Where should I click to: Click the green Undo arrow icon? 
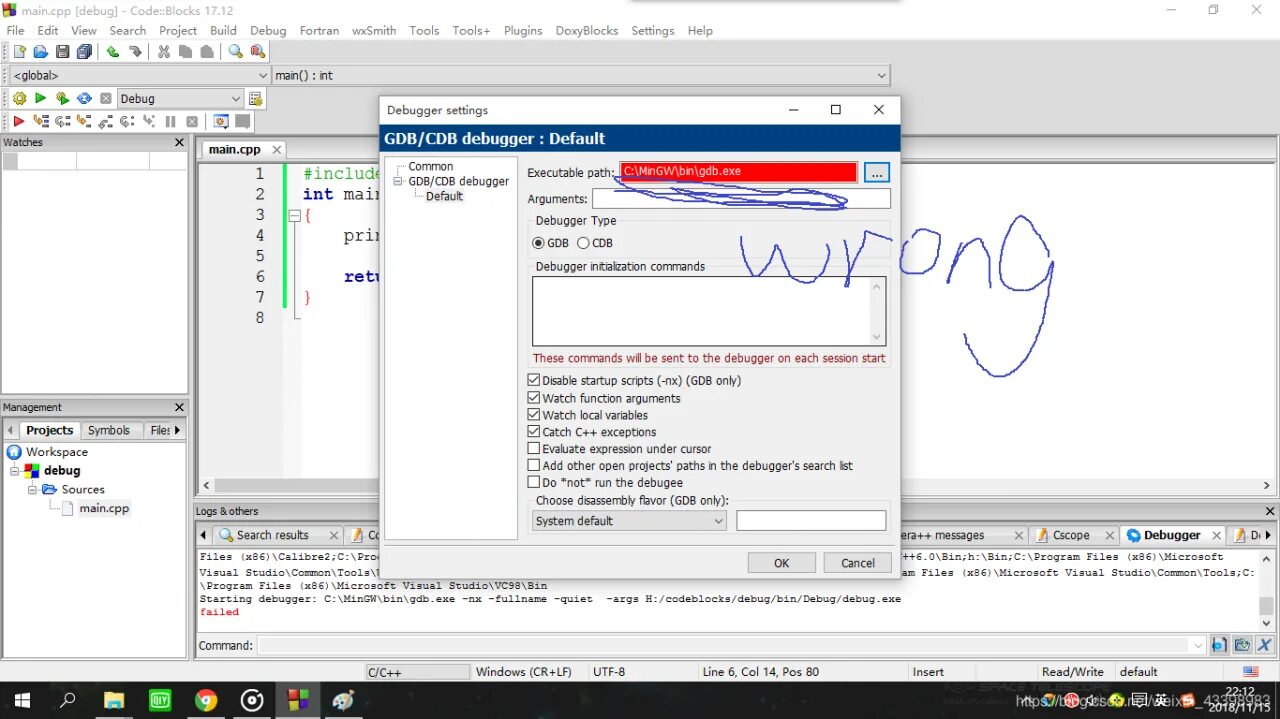pos(113,52)
